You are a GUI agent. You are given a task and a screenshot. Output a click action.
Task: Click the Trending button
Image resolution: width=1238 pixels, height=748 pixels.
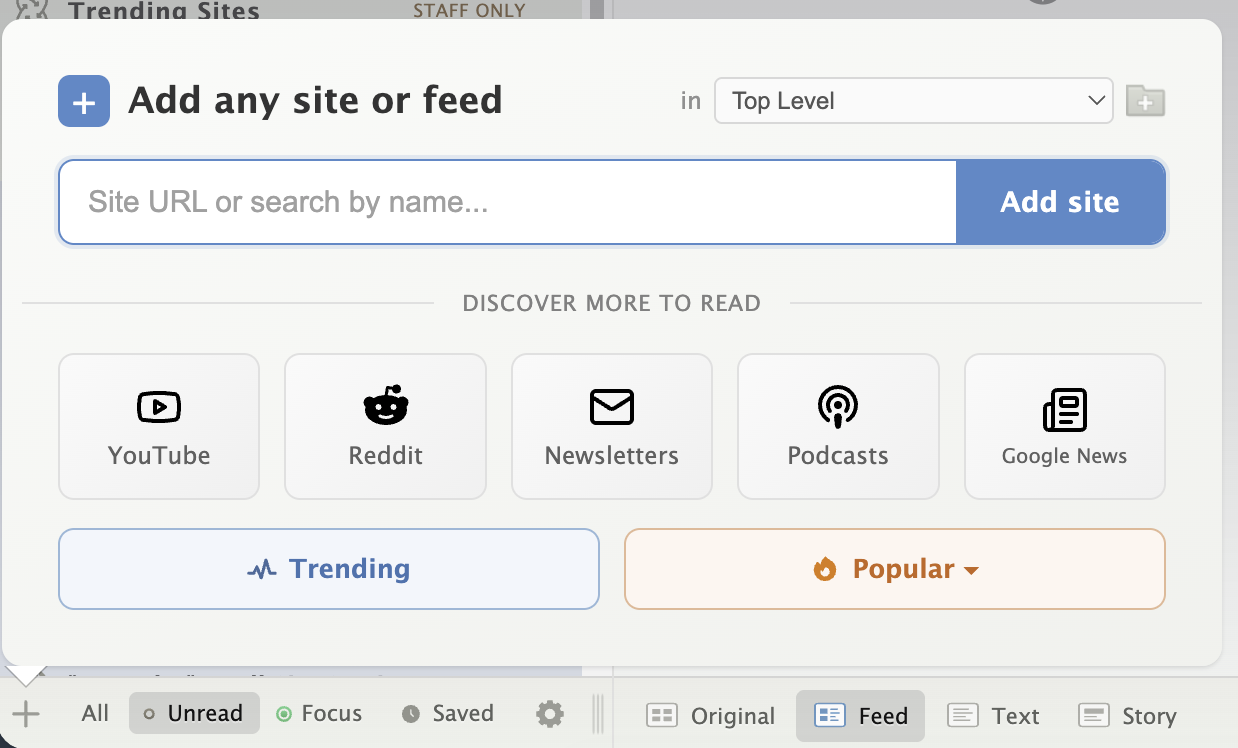329,569
